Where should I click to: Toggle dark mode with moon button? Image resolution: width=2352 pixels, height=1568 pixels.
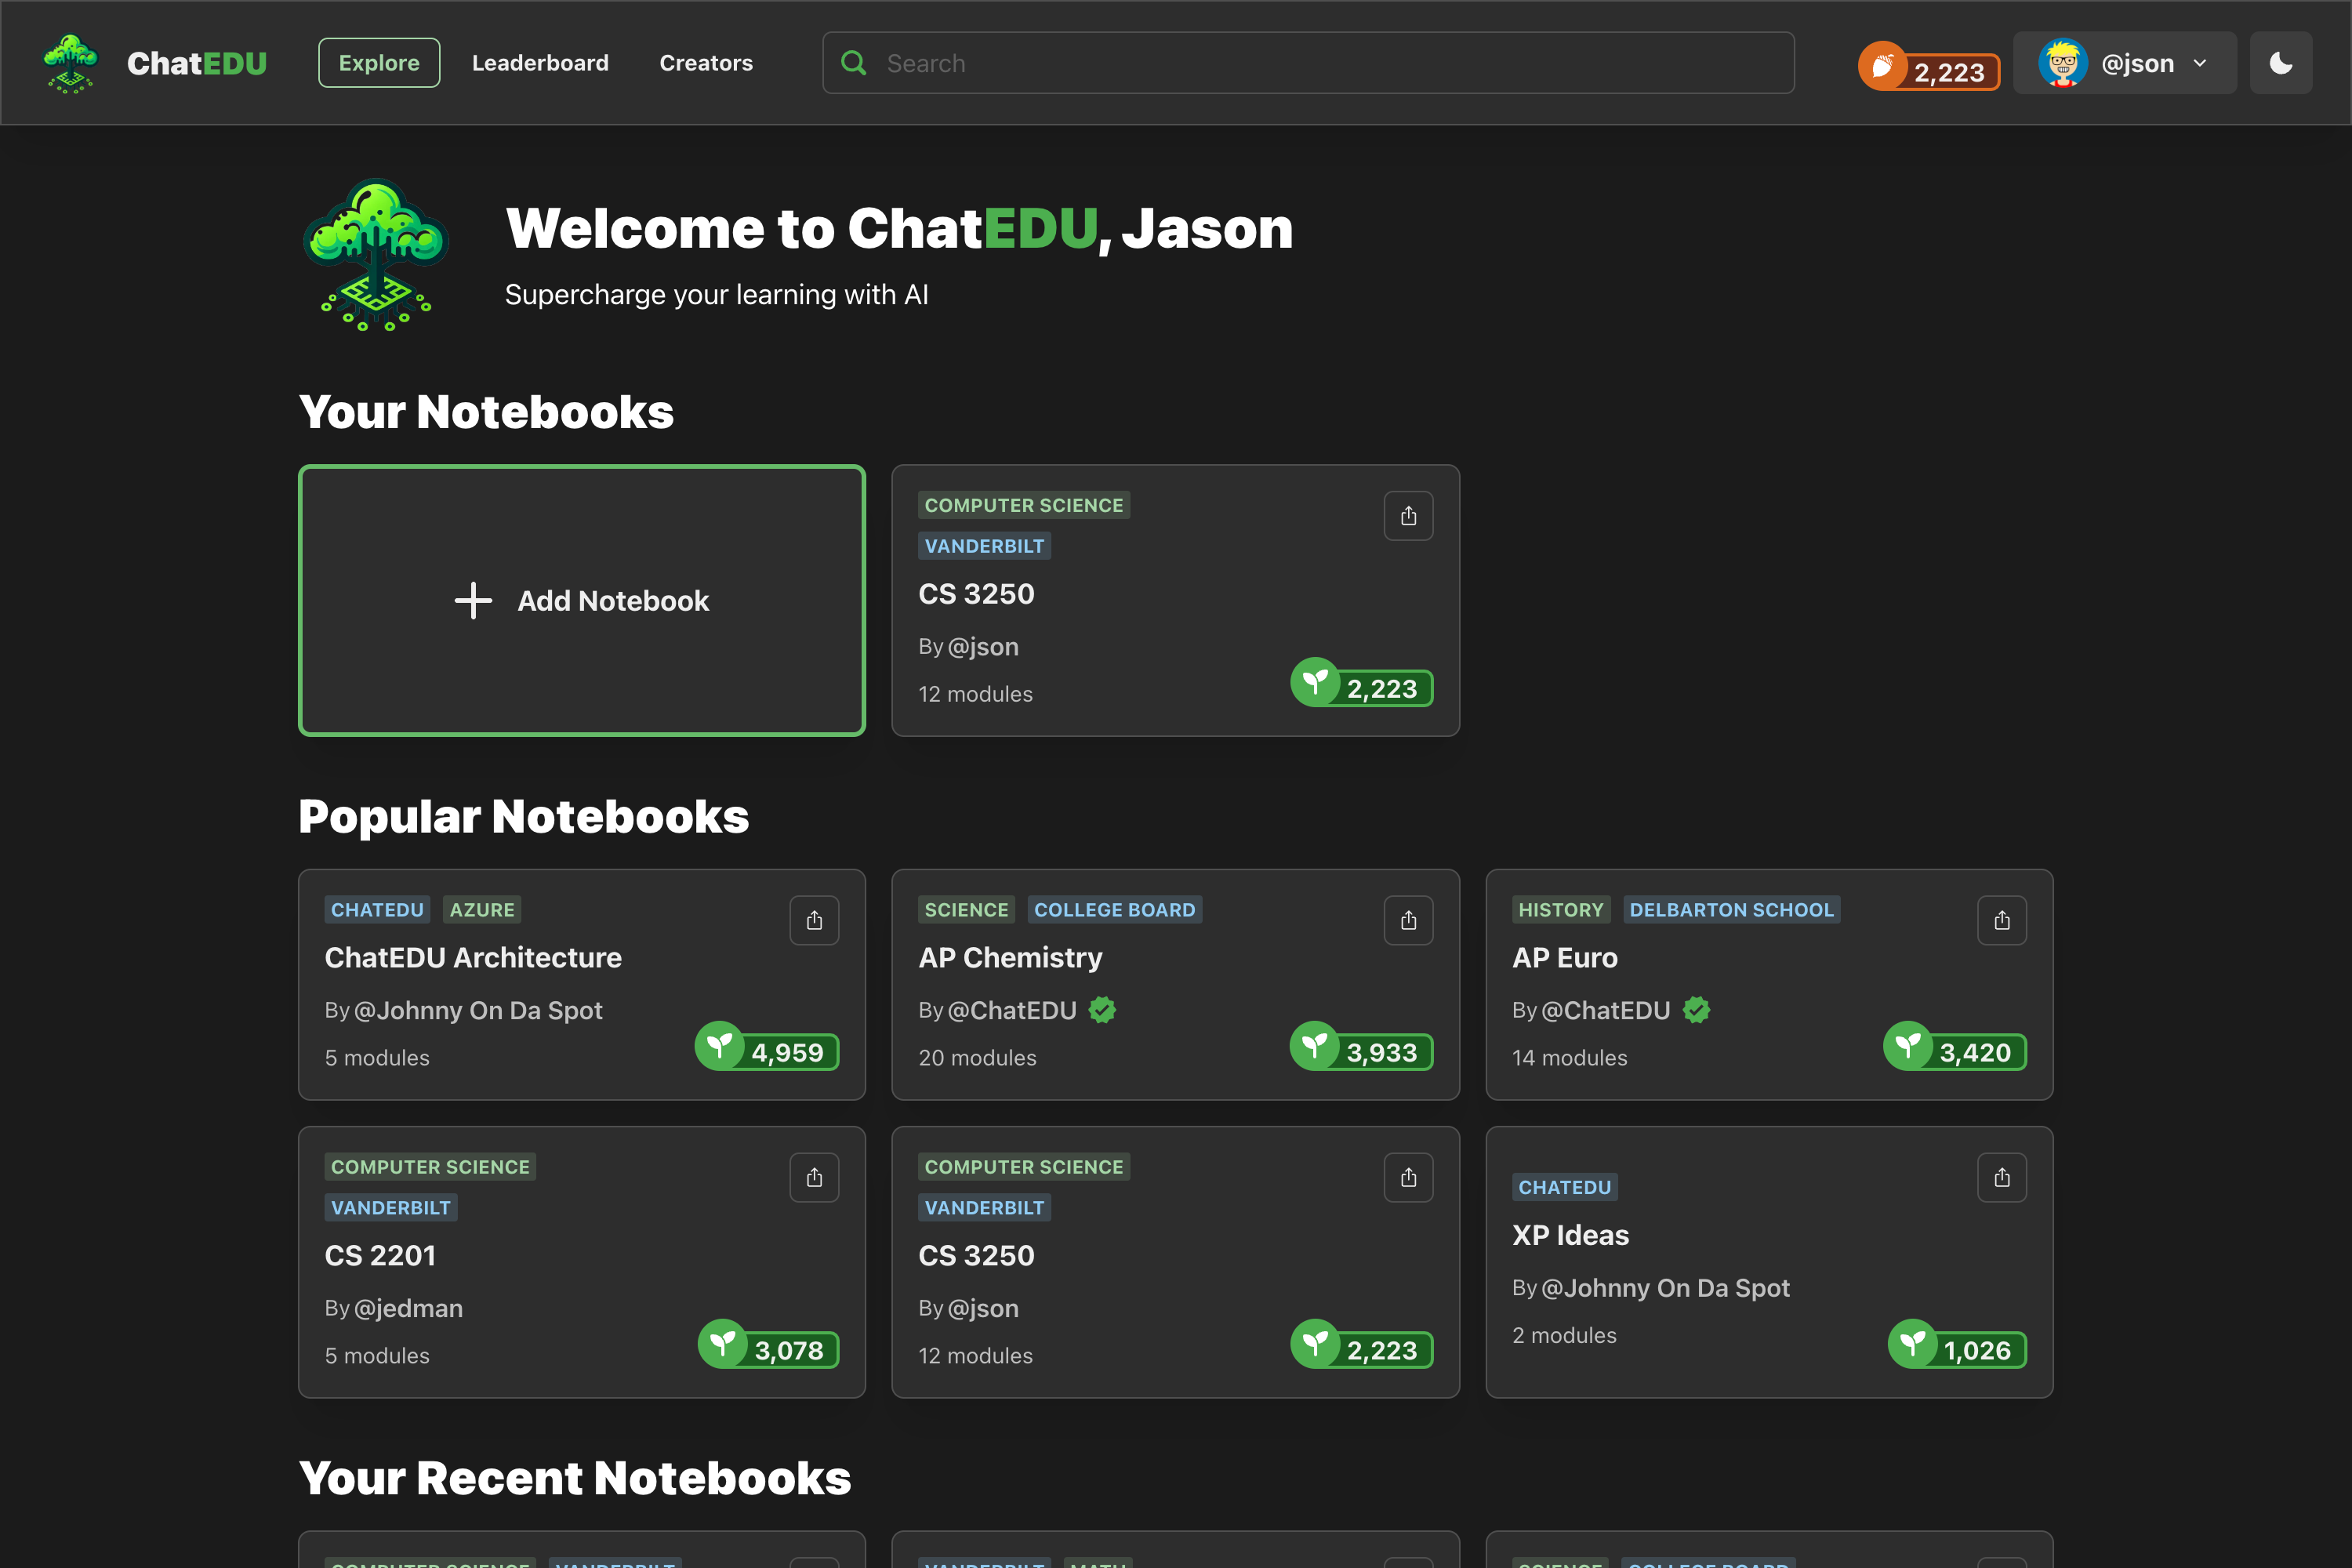click(x=2280, y=63)
